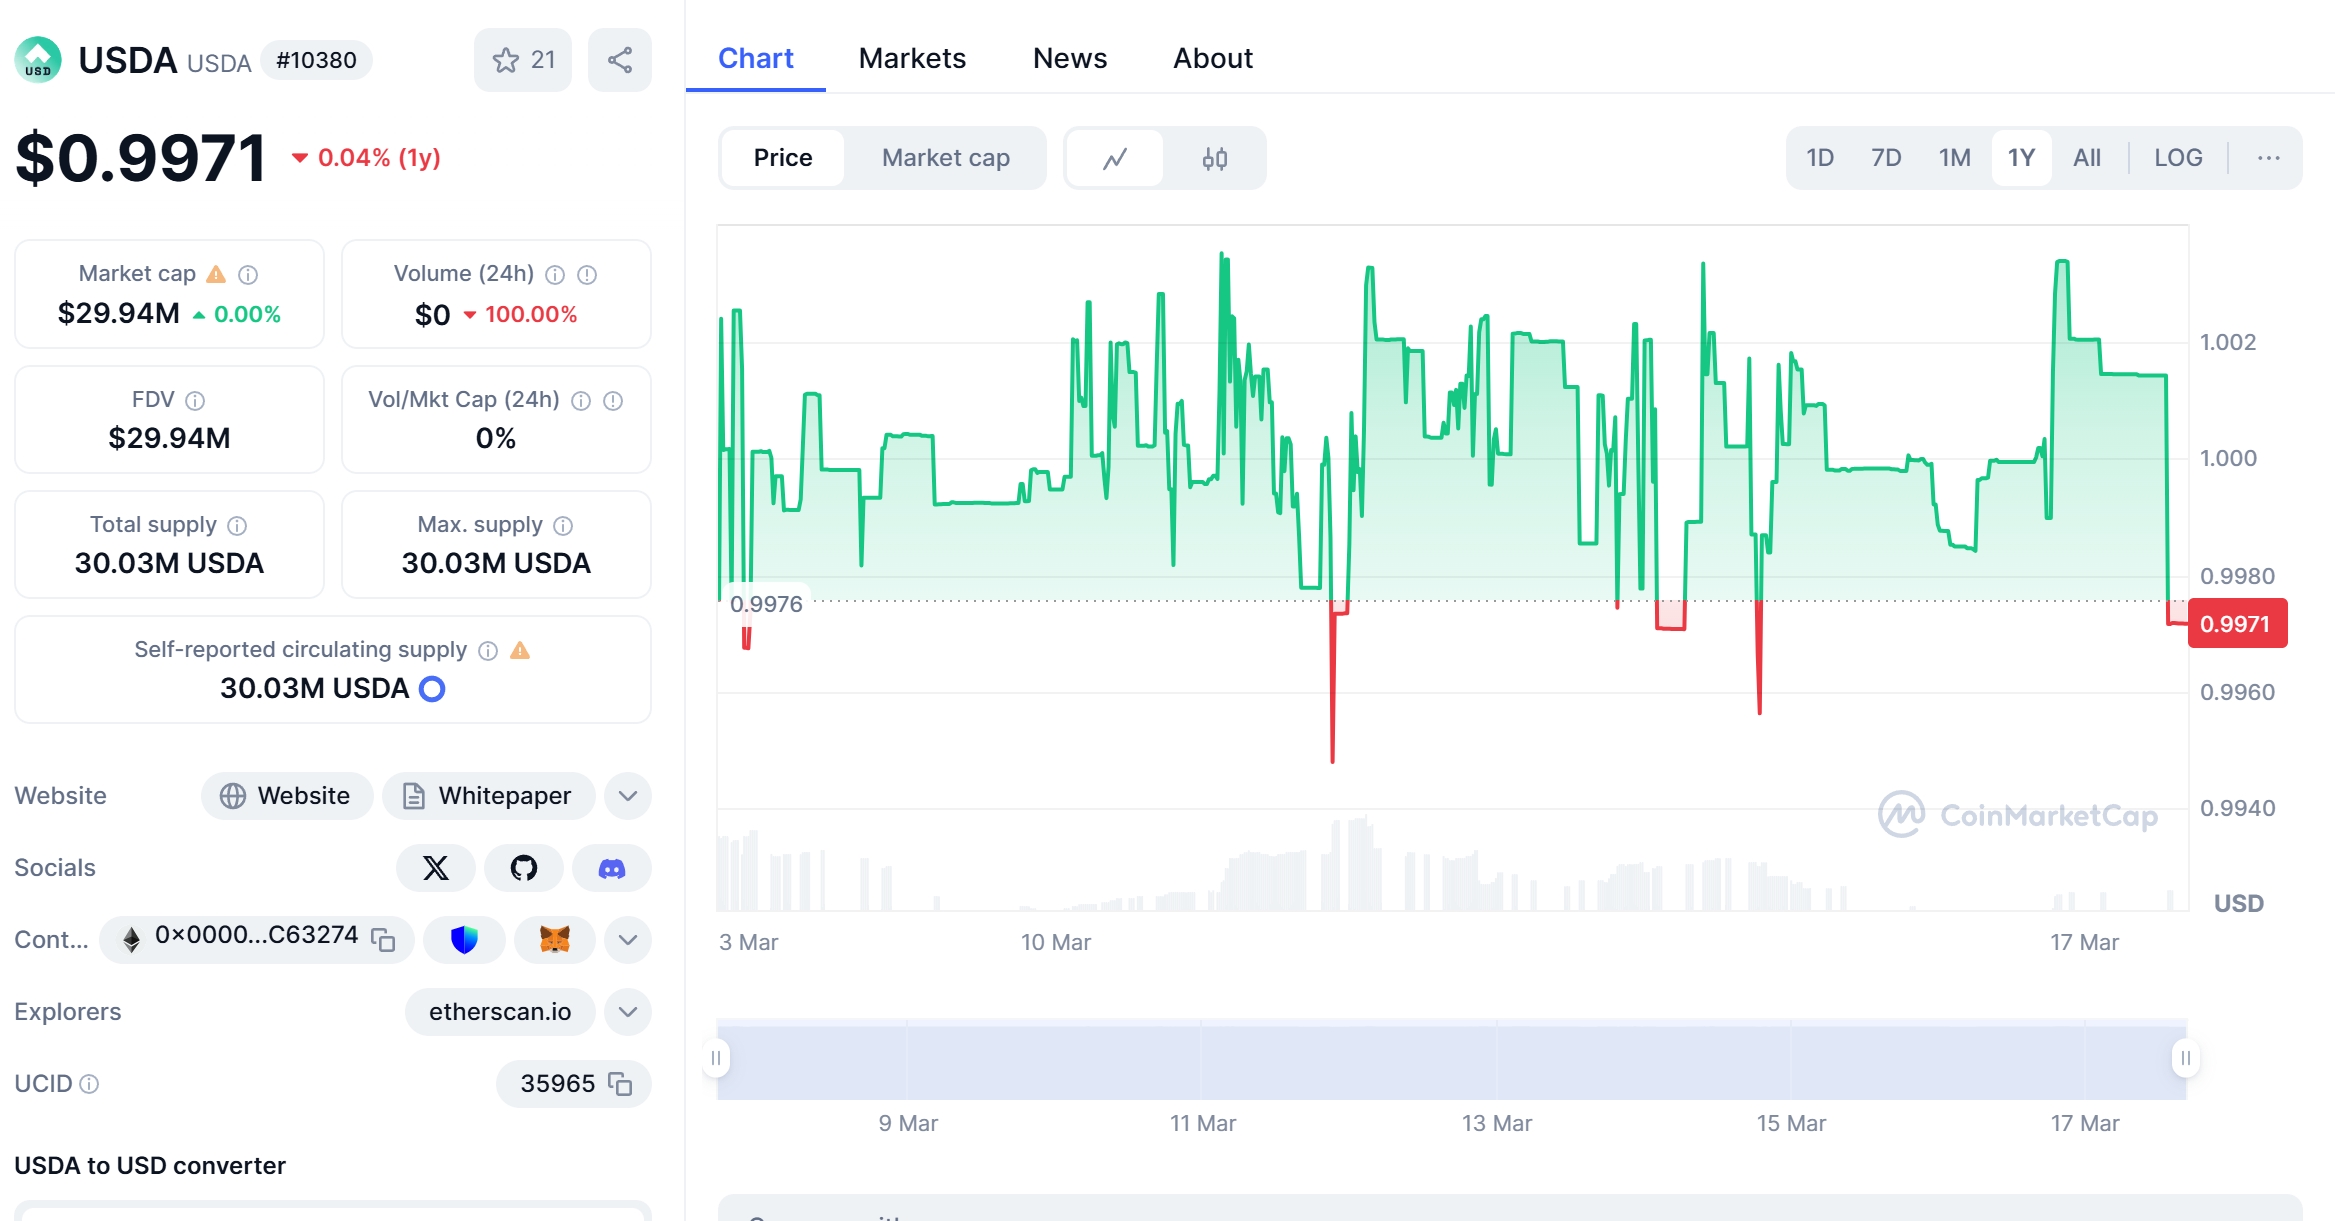Image resolution: width=2335 pixels, height=1221 pixels.
Task: Set chart range to 1Y
Action: (2021, 158)
